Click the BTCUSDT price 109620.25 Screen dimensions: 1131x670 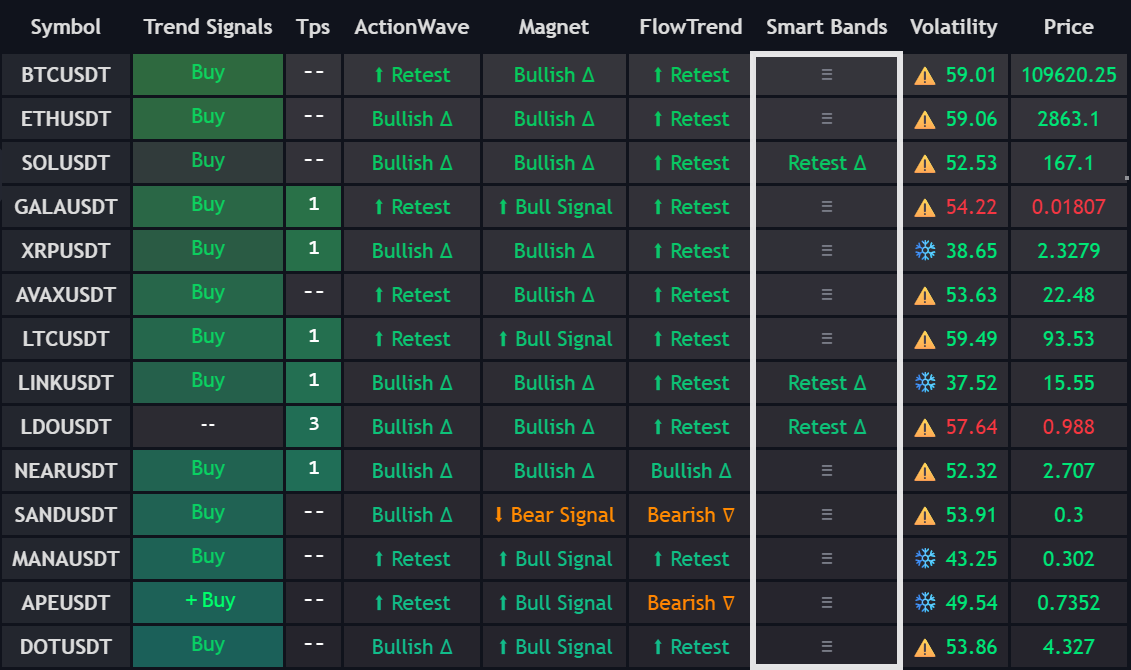[x=1068, y=75]
